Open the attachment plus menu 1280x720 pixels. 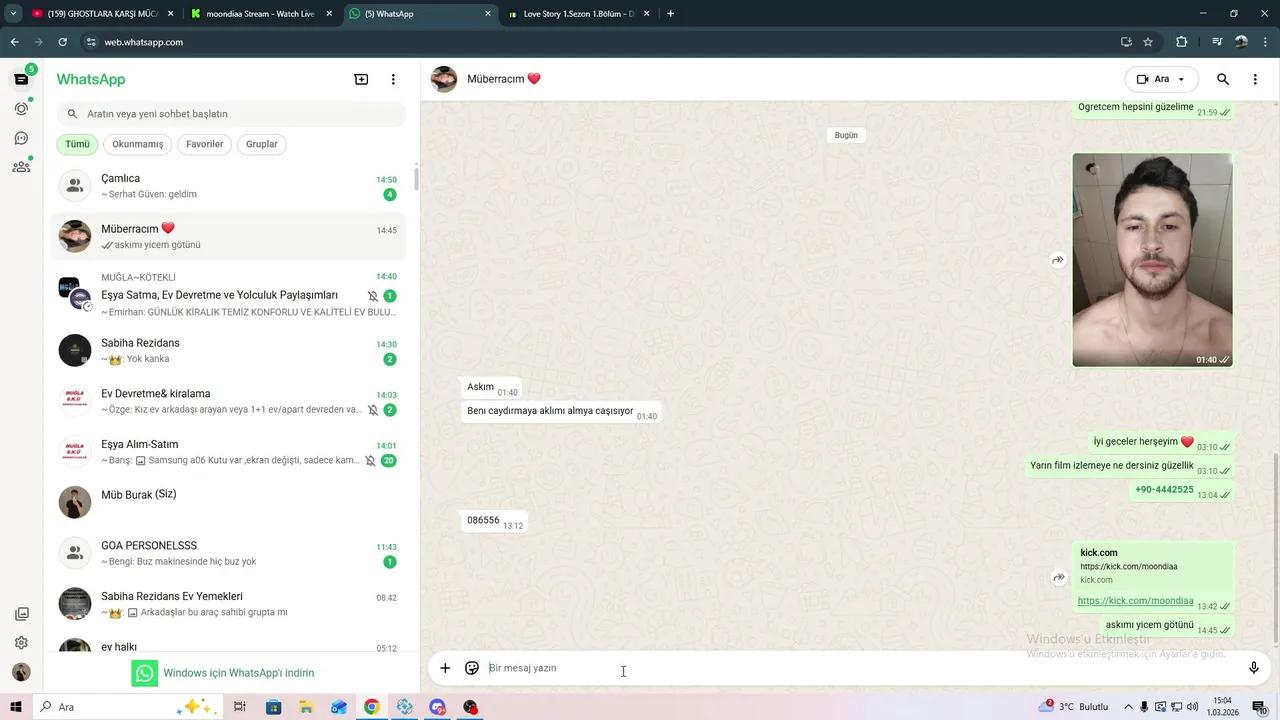tap(445, 668)
